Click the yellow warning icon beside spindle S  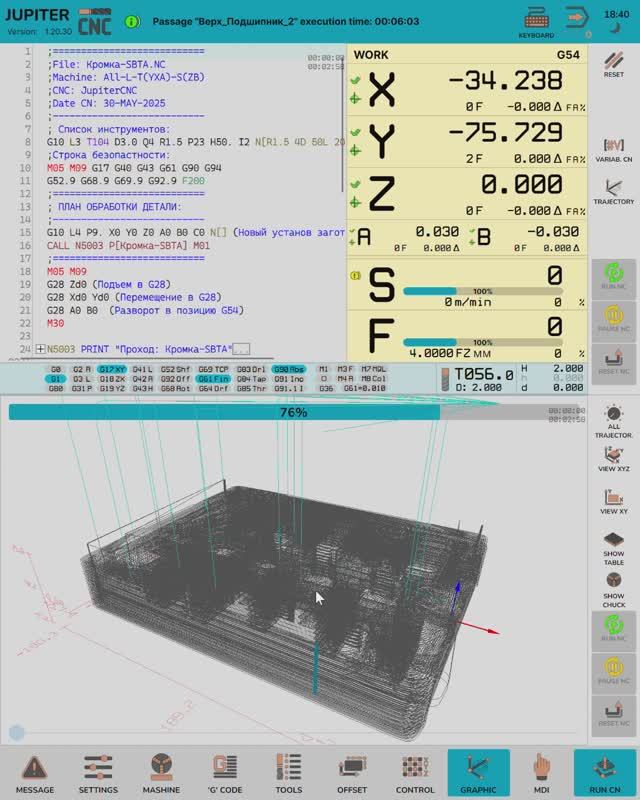pyautogui.click(x=355, y=276)
